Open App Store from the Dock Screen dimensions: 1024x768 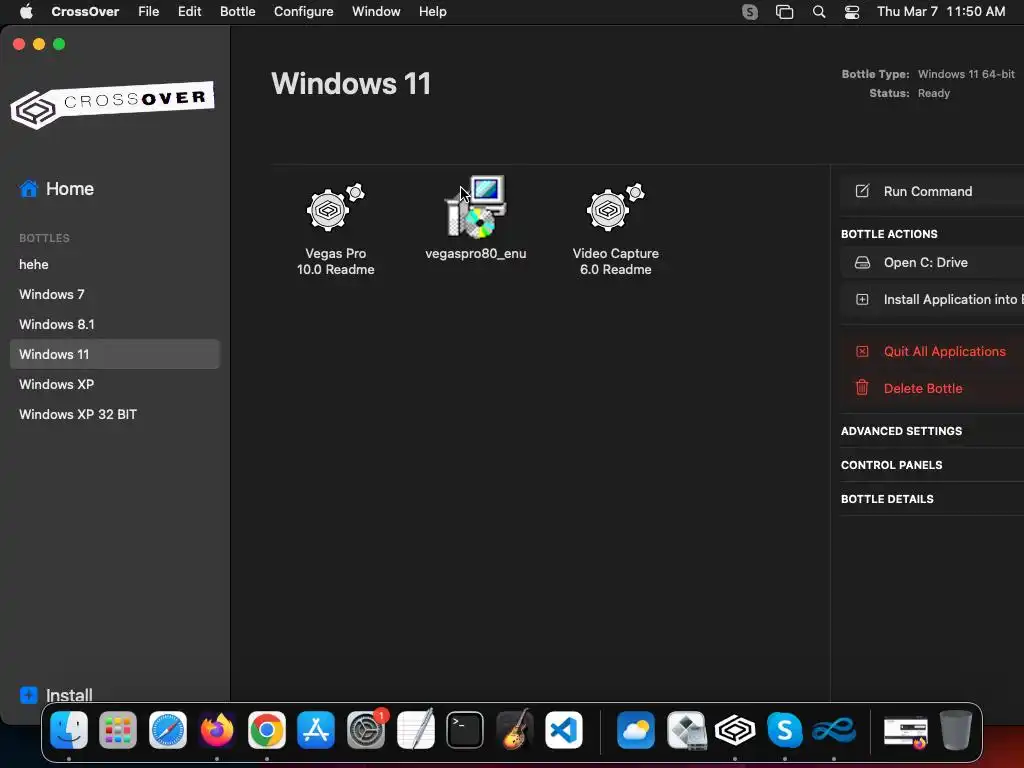pyautogui.click(x=316, y=730)
